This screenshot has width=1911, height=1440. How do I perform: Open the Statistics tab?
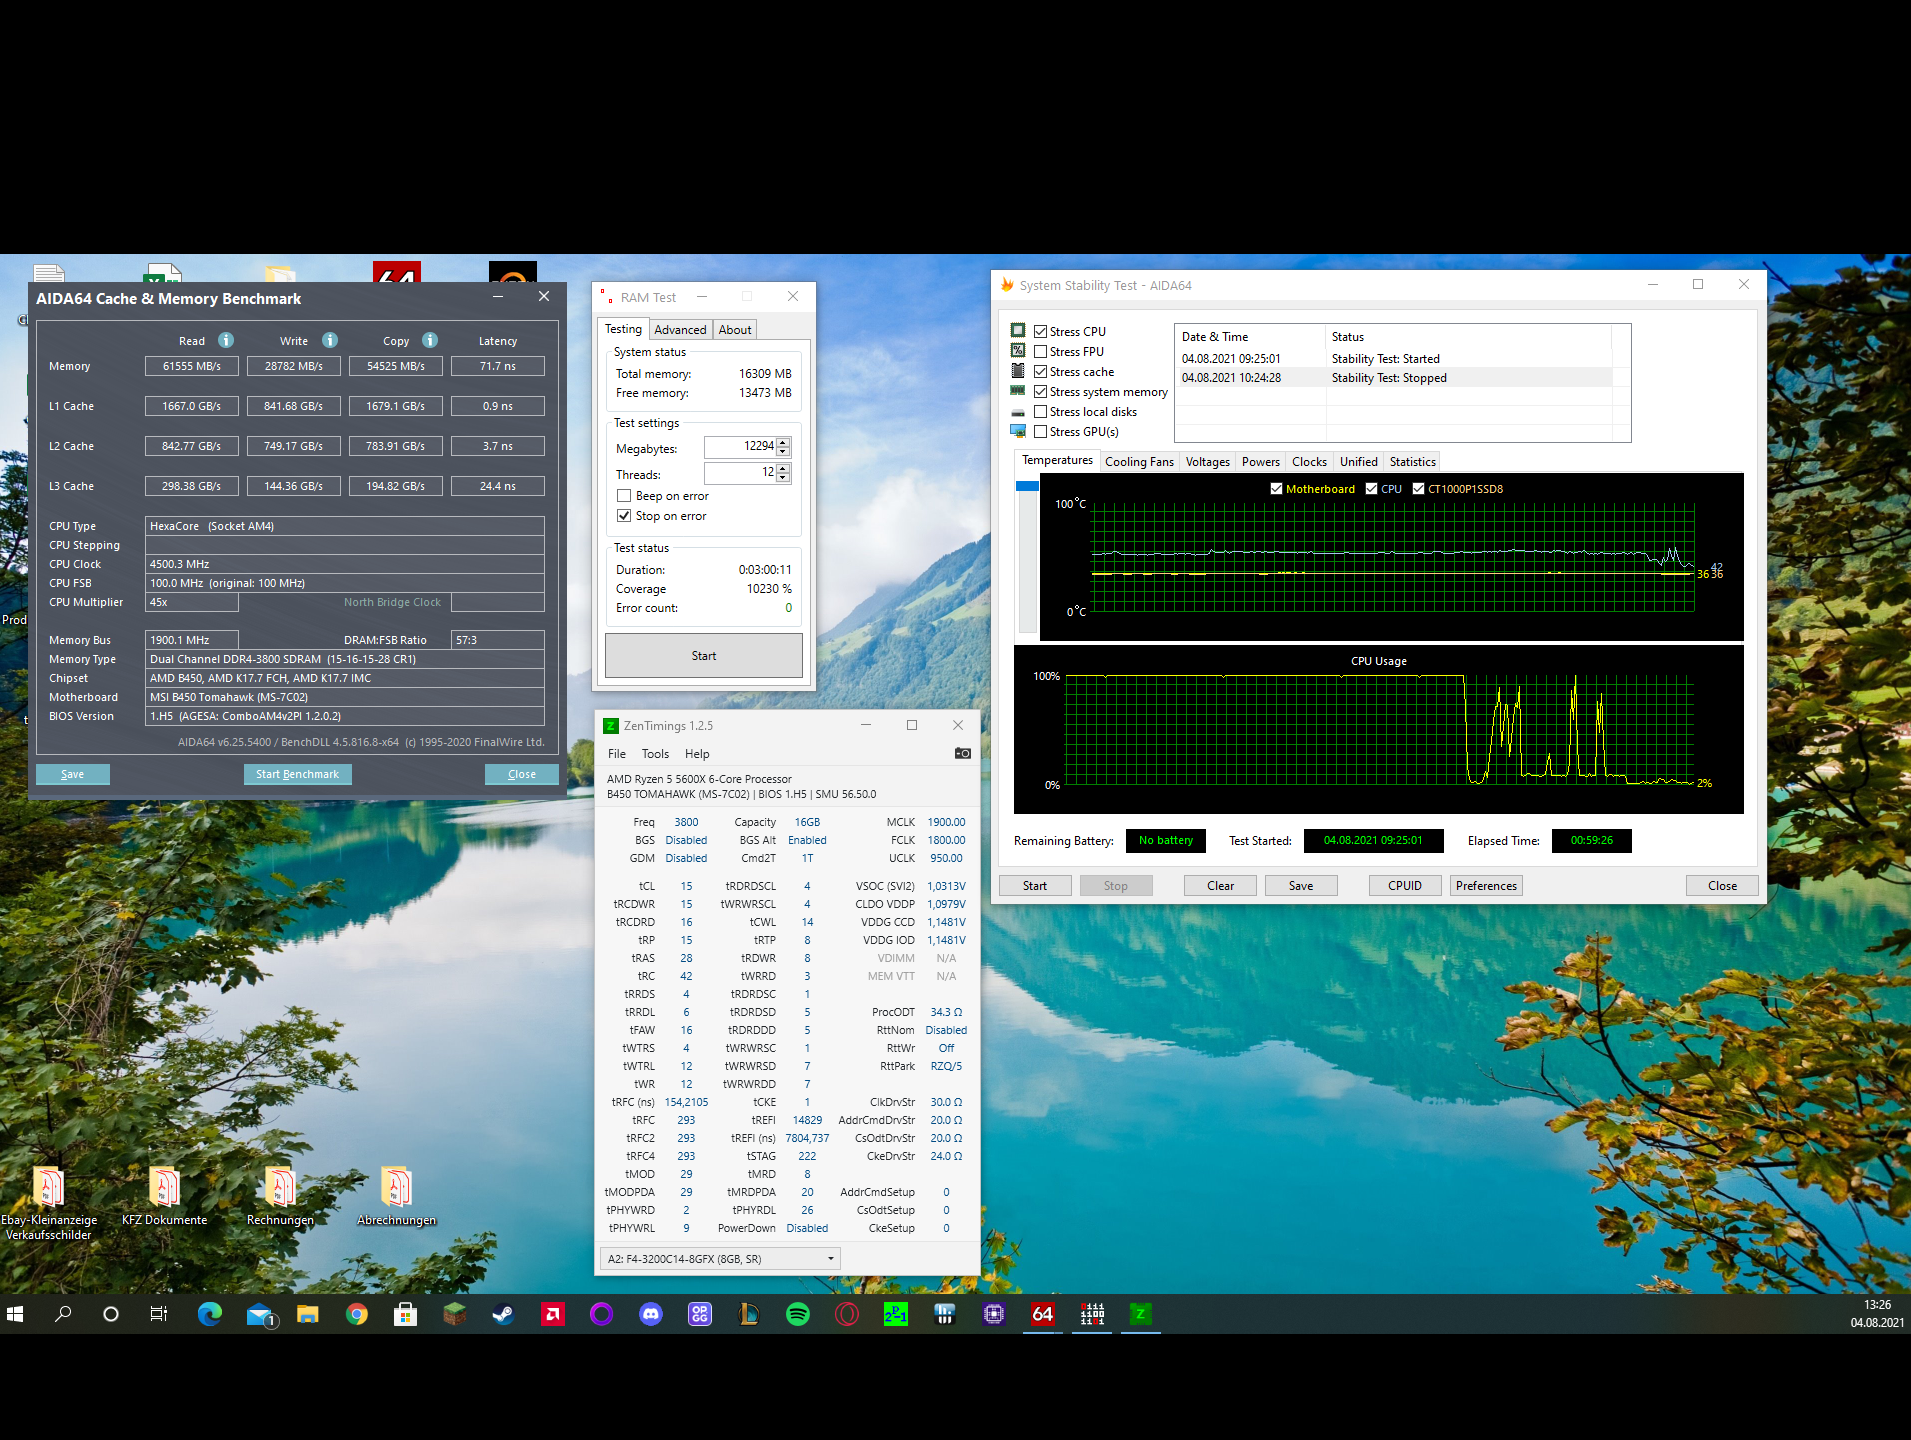coord(1412,462)
